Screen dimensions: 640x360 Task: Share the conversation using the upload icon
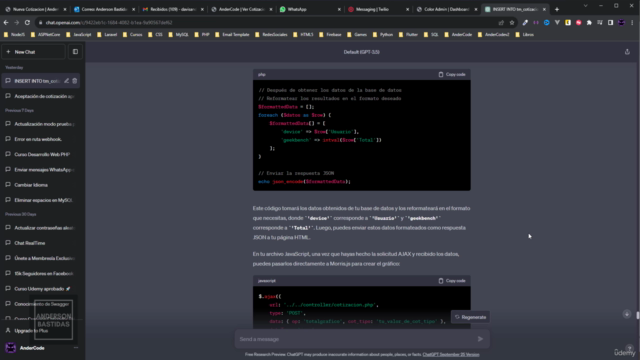(627, 52)
